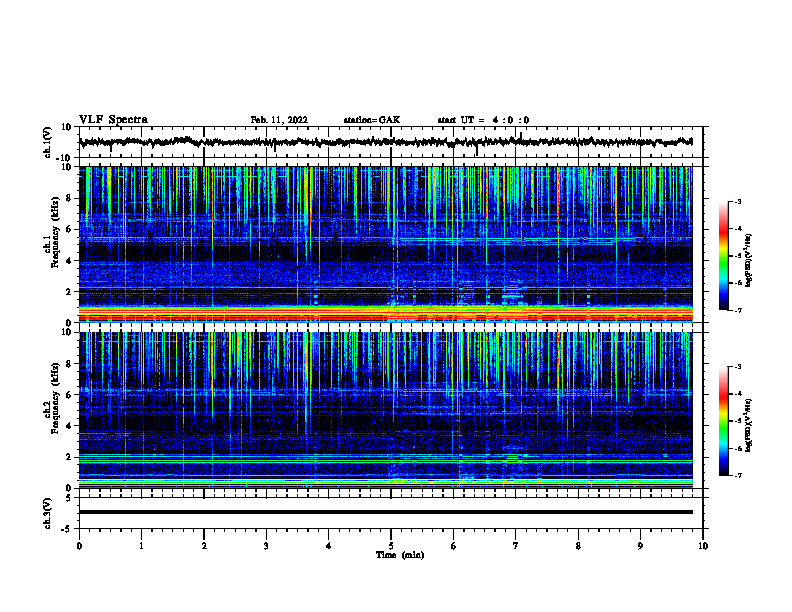Click the "station=GAK" header label

[372, 120]
